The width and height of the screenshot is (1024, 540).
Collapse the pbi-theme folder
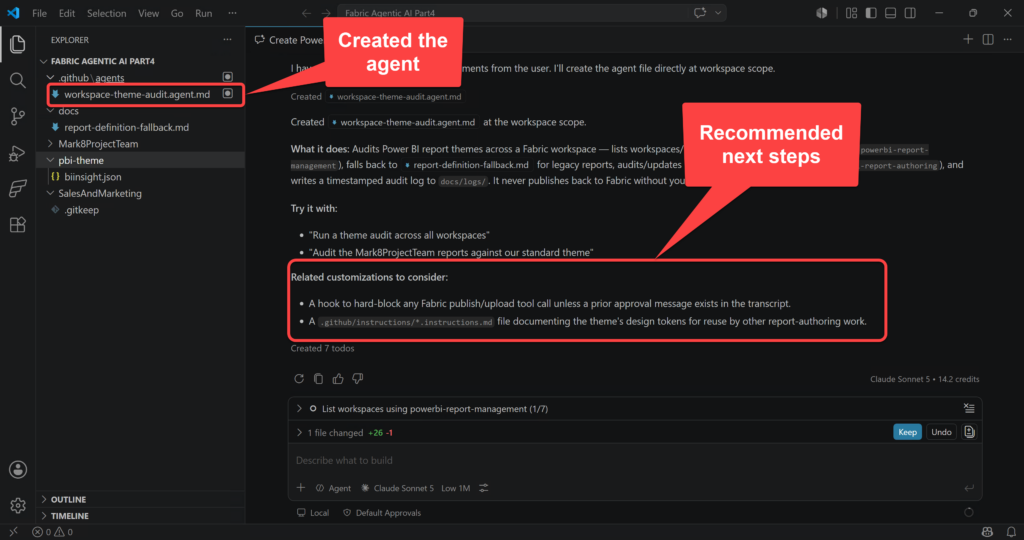(x=50, y=160)
